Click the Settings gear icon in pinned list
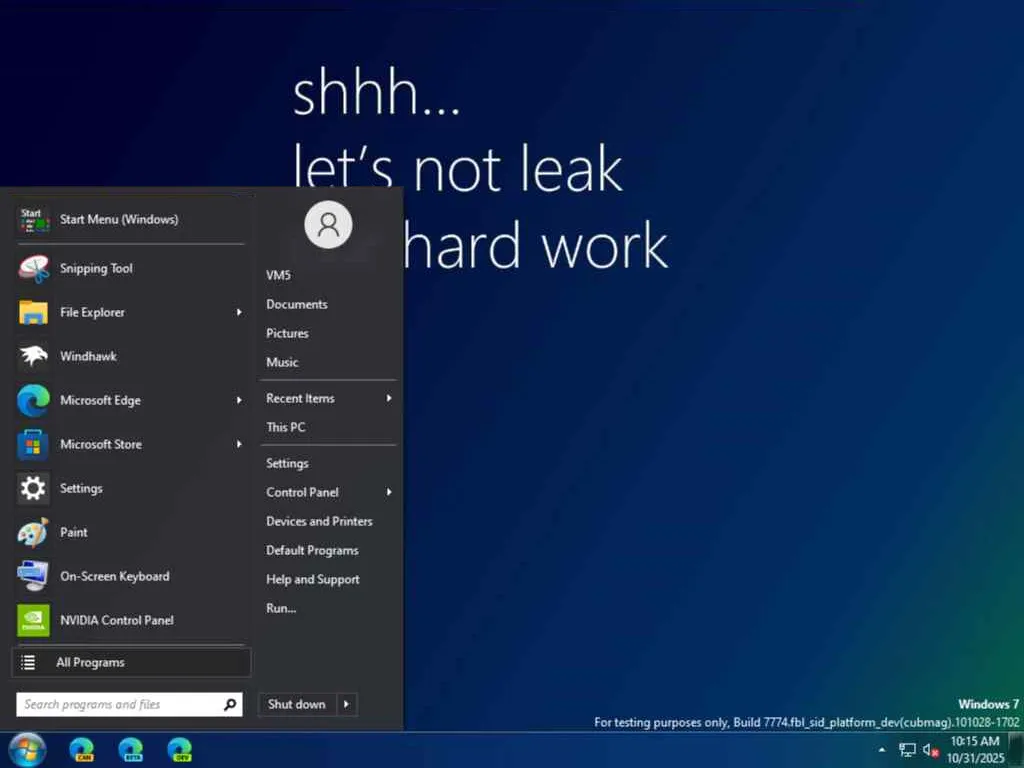Viewport: 1024px width, 768px height. pos(33,488)
